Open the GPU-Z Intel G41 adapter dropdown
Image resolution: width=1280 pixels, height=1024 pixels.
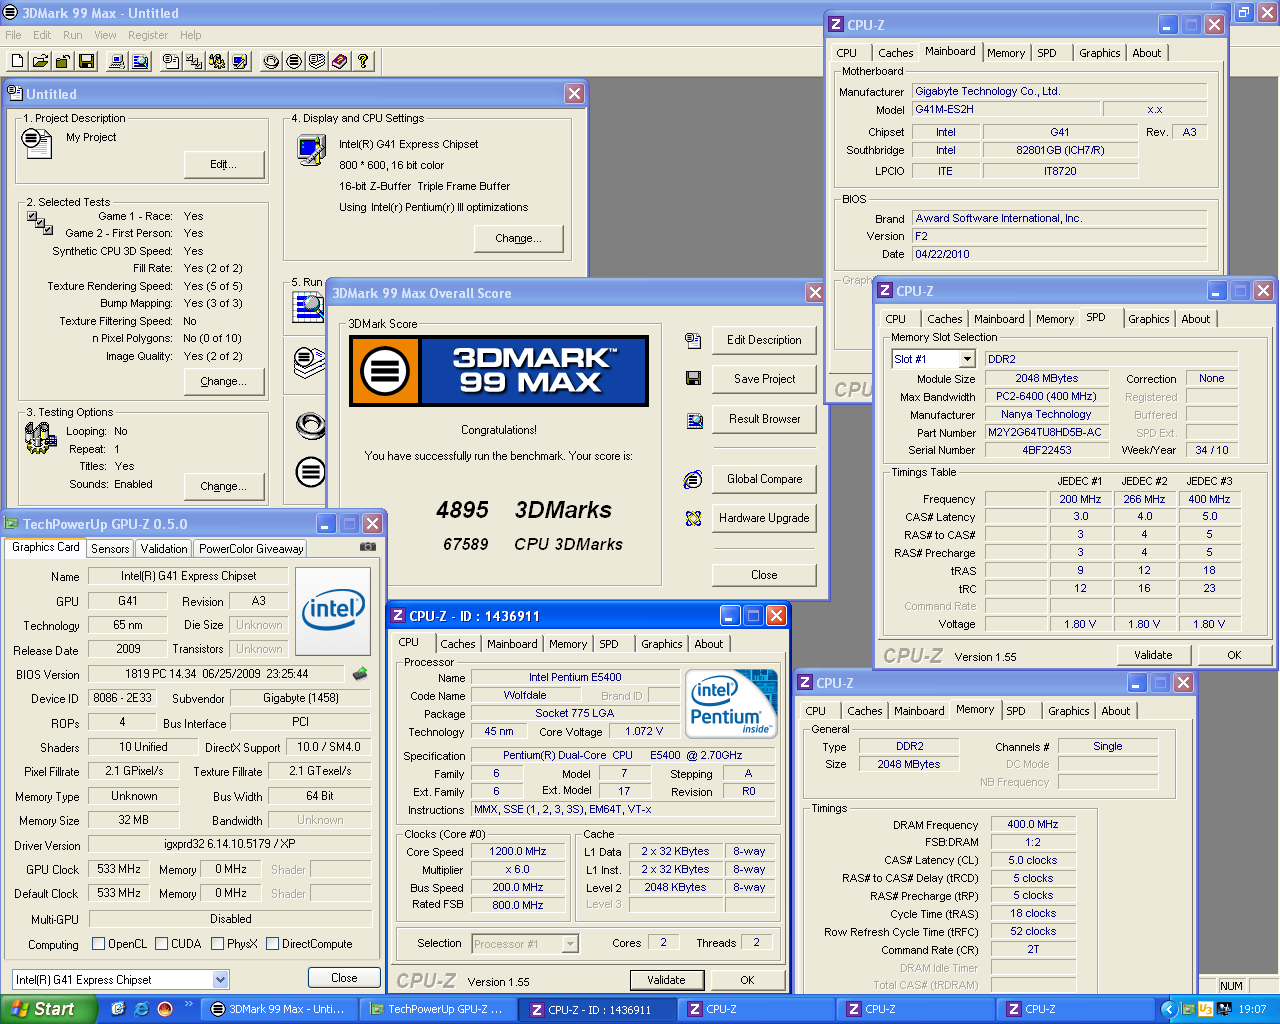point(221,980)
